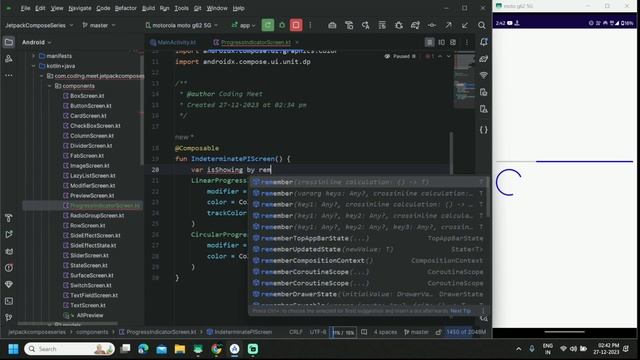Expand the manifests folder
Image resolution: width=640 pixels, height=360 pixels.
(33, 56)
